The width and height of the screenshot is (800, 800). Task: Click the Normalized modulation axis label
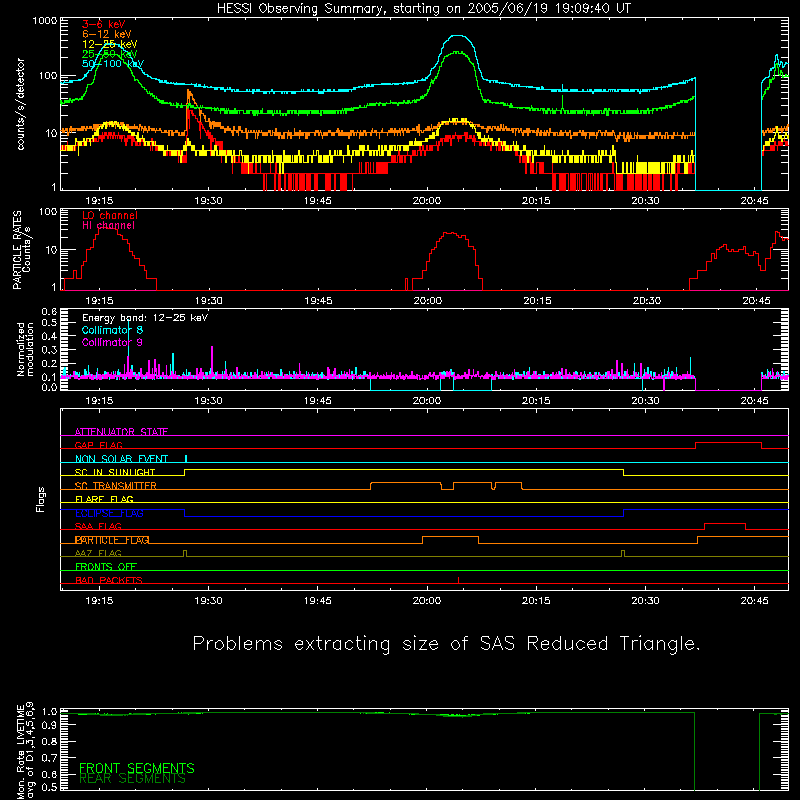click(x=25, y=349)
